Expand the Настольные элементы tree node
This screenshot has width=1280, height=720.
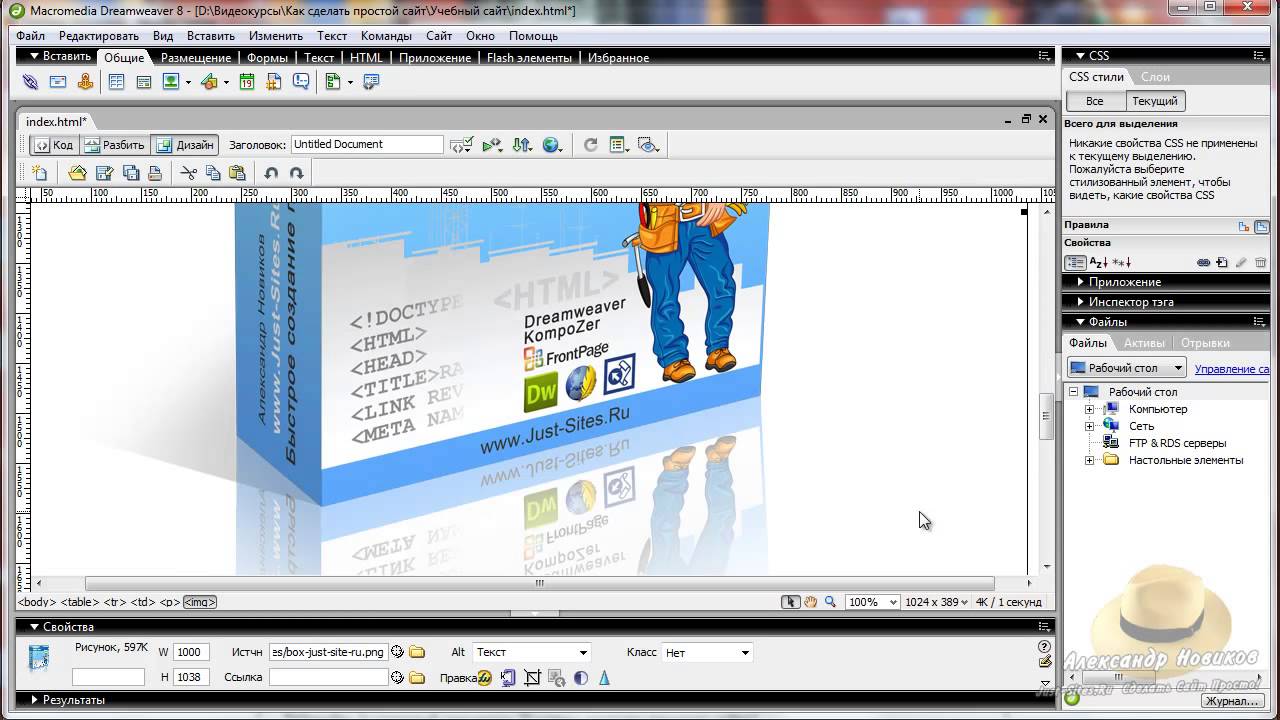pyautogui.click(x=1089, y=460)
